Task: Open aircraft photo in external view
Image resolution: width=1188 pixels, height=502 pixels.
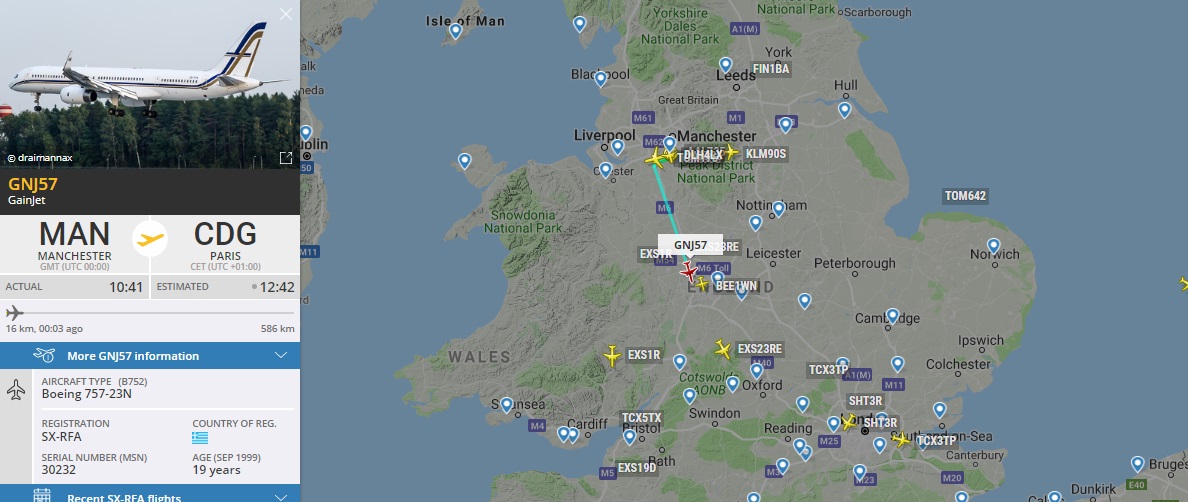Action: click(x=286, y=157)
